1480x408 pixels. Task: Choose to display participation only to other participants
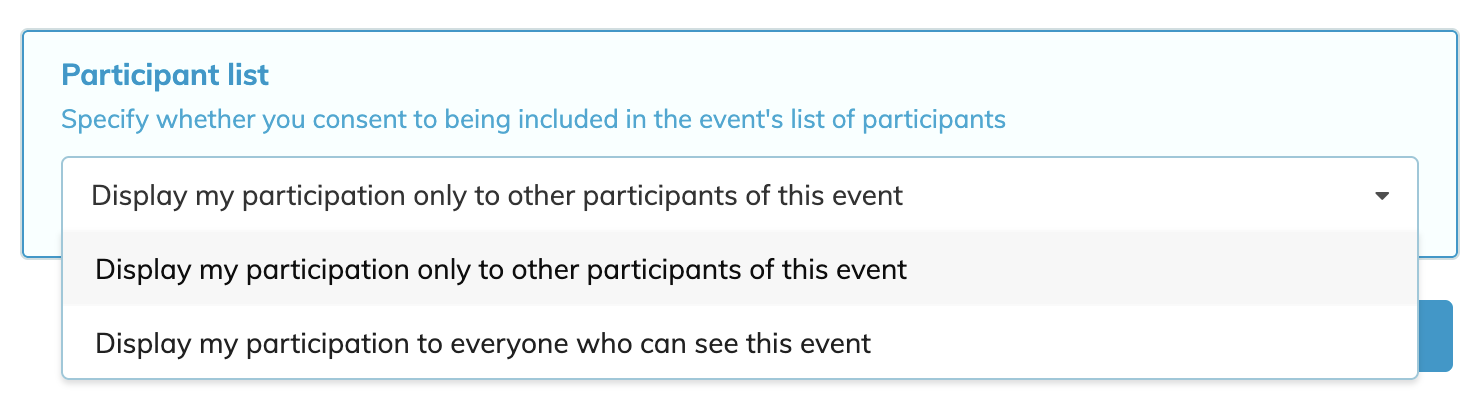point(501,270)
